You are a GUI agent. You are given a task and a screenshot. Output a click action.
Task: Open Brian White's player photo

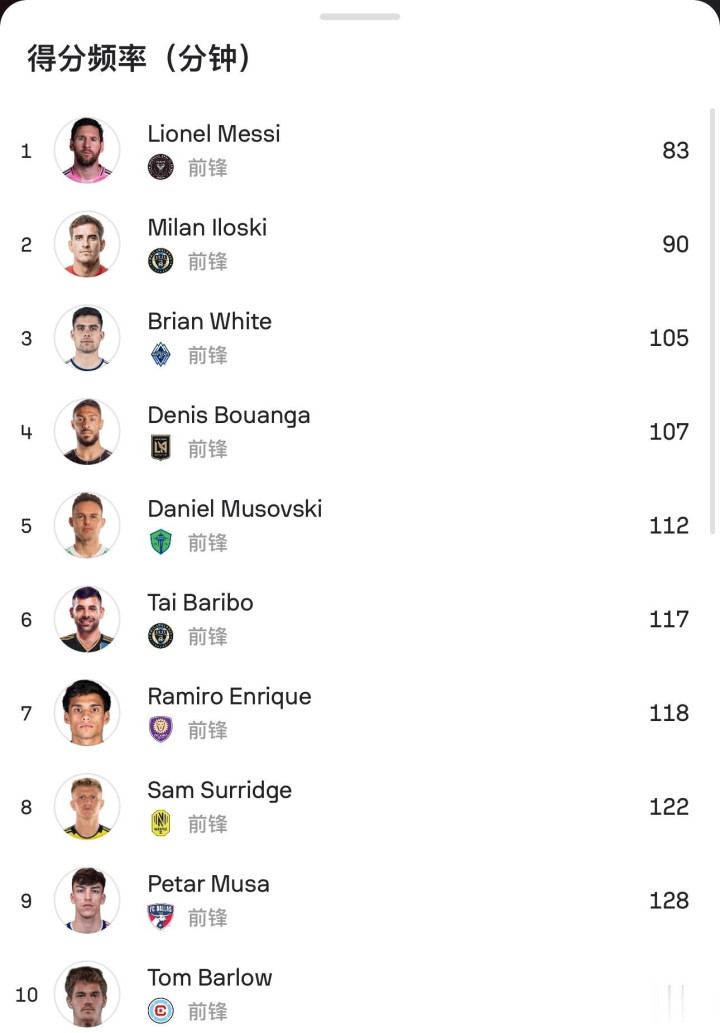coord(87,338)
